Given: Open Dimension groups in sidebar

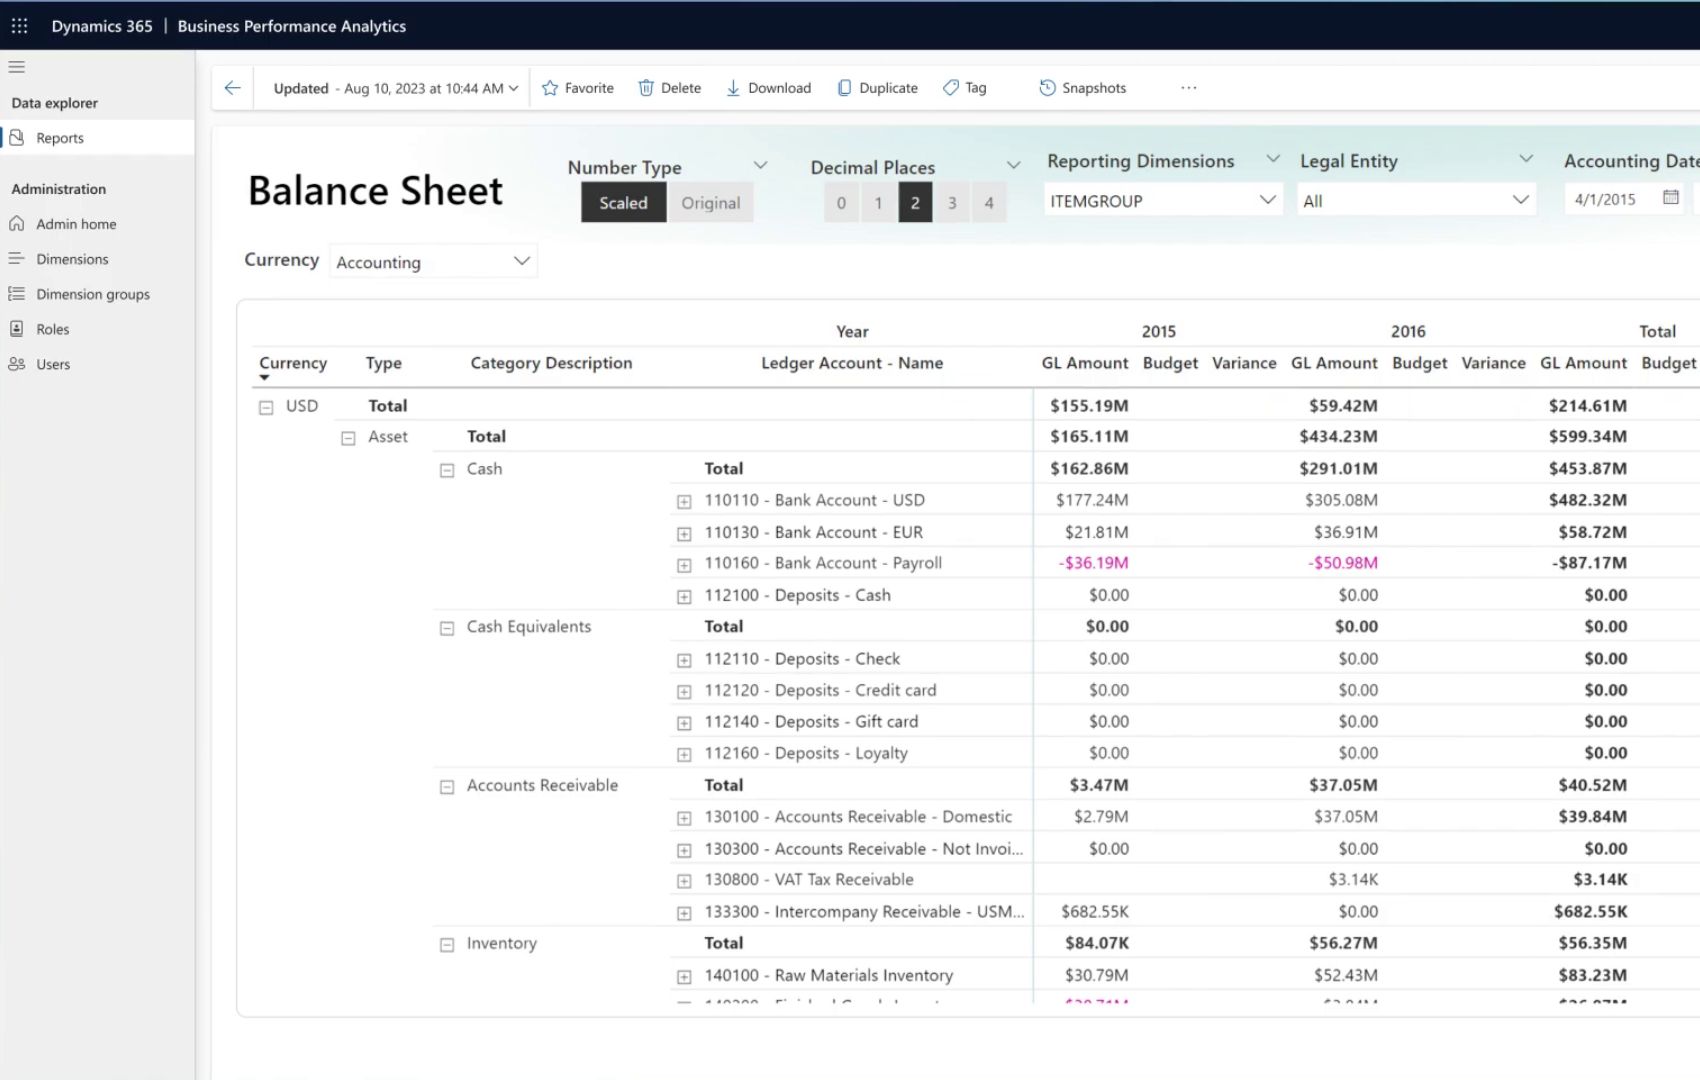Looking at the screenshot, I should click(93, 294).
